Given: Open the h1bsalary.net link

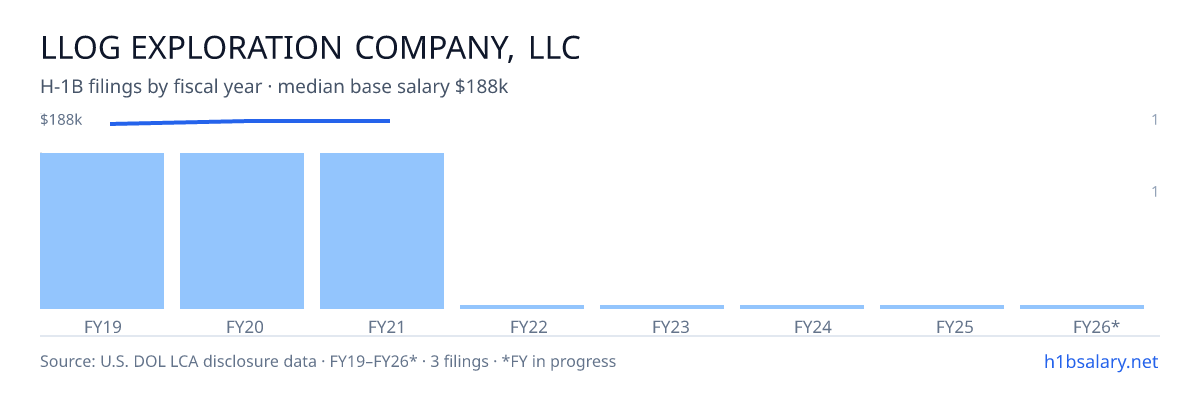Looking at the screenshot, I should [x=1101, y=361].
